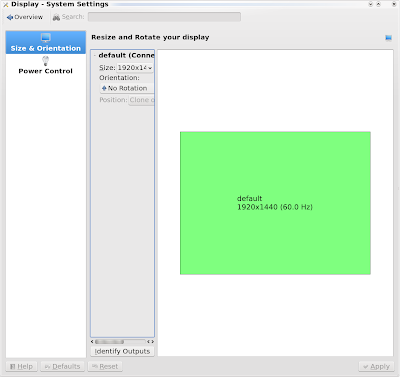400x377 pixels.
Task: Click the small blue monitor icon at top right
Action: (388, 38)
